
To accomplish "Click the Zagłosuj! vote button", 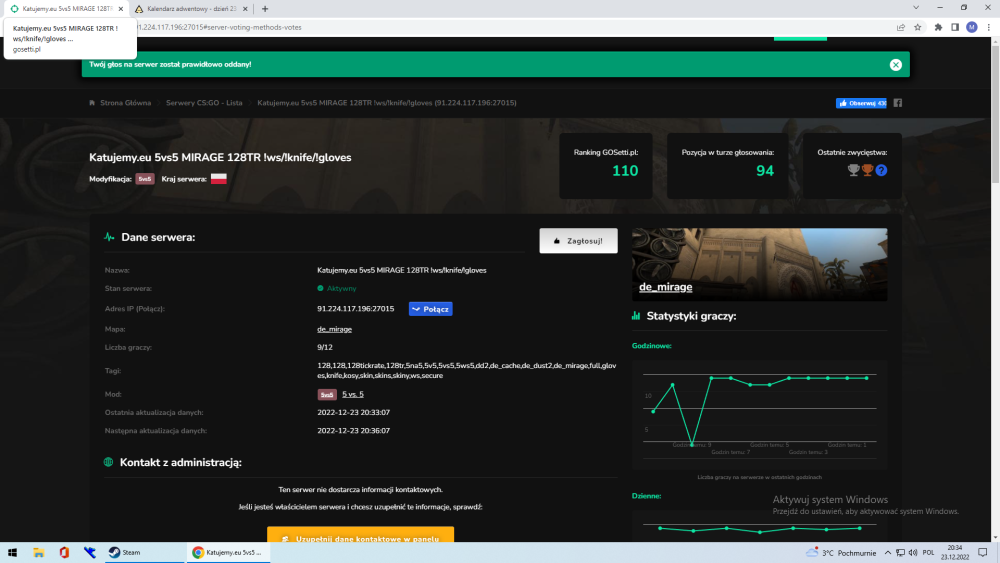I will coord(578,241).
